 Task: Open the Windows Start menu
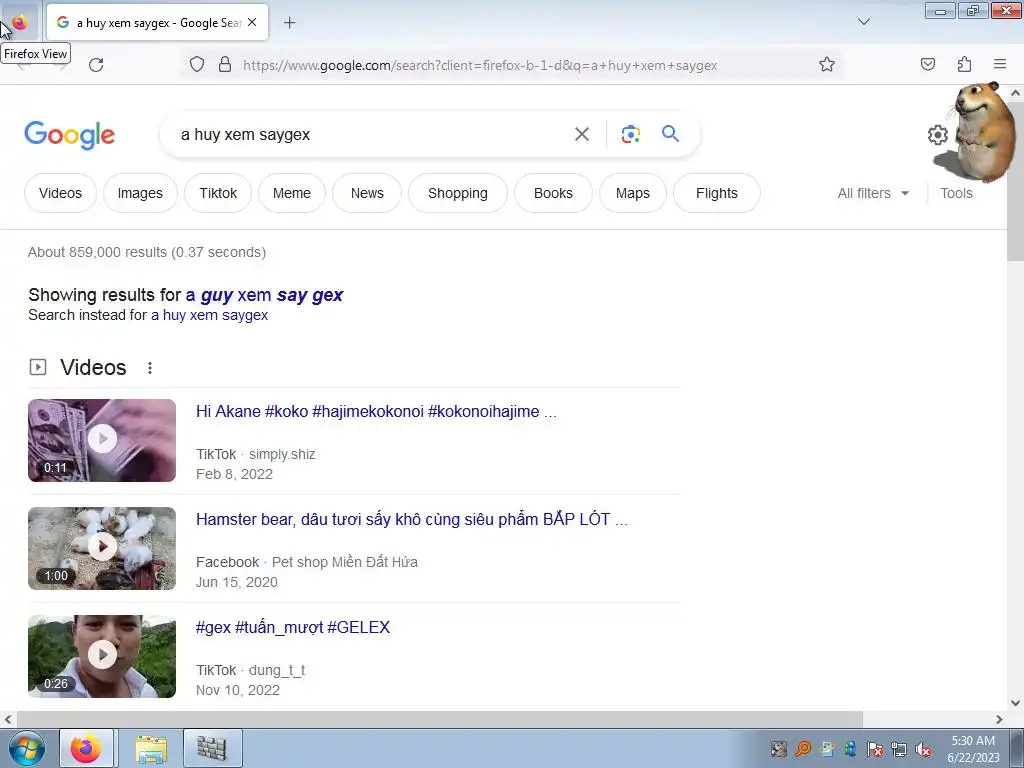tap(25, 748)
